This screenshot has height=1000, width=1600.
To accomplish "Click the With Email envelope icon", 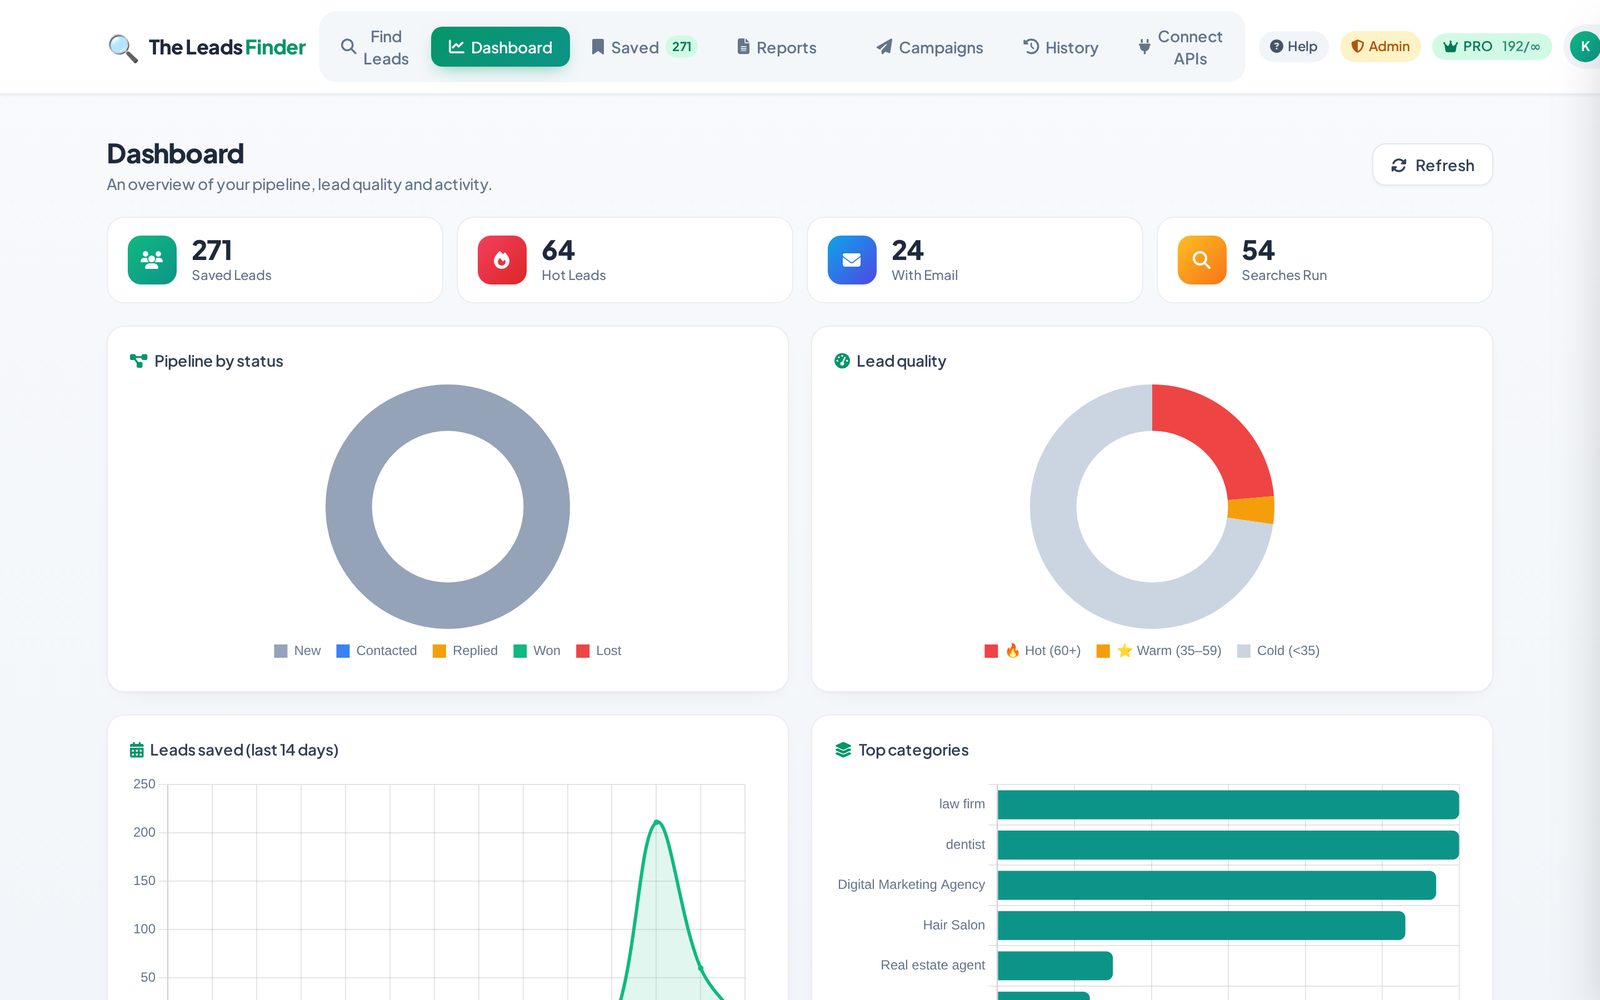I will pyautogui.click(x=852, y=260).
